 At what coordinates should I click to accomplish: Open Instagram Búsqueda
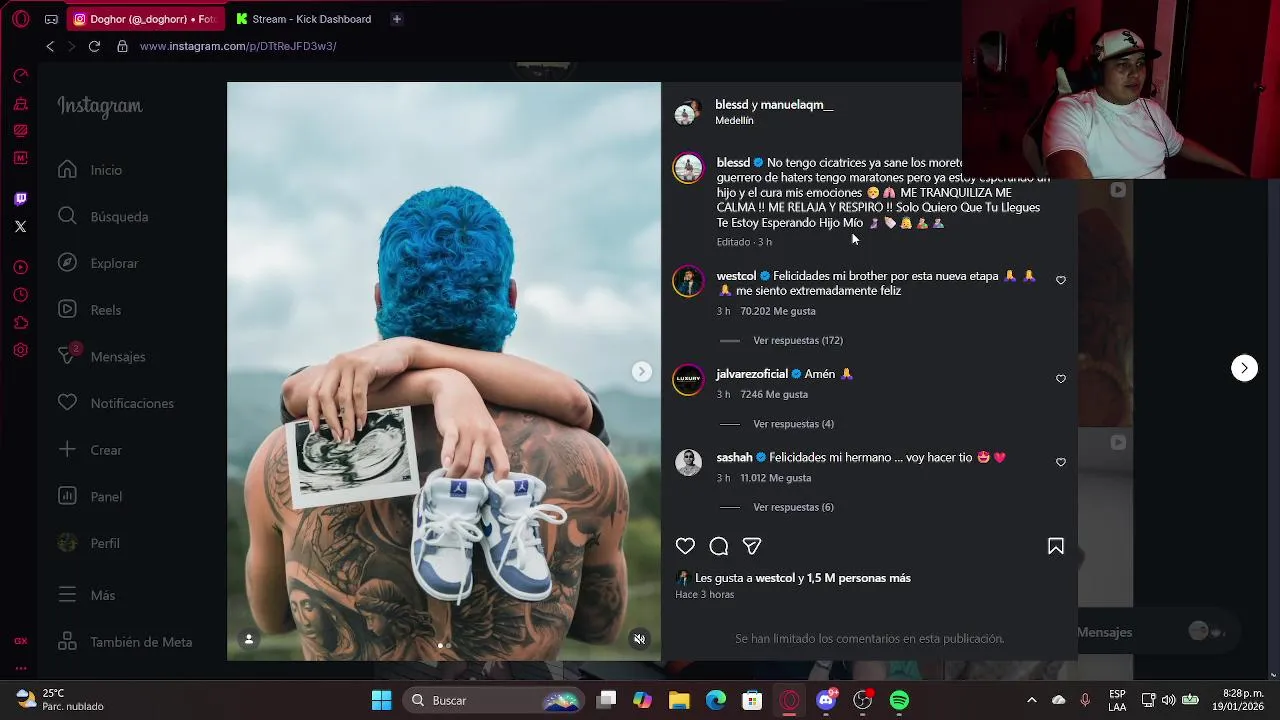103,217
